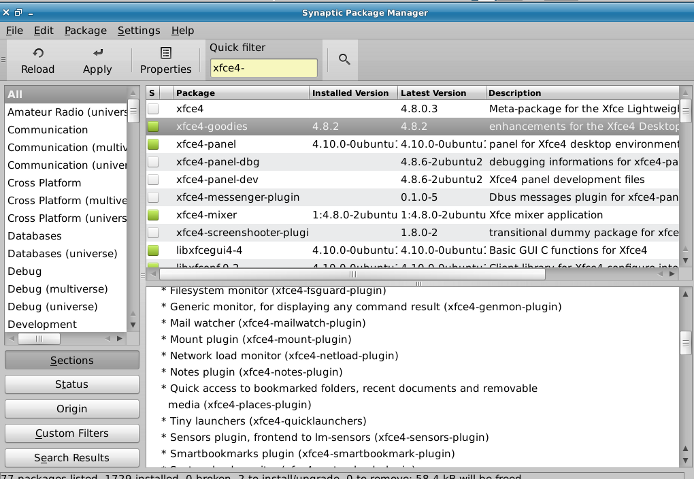Sort by the S status column header
The width and height of the screenshot is (694, 479).
pyautogui.click(x=153, y=93)
